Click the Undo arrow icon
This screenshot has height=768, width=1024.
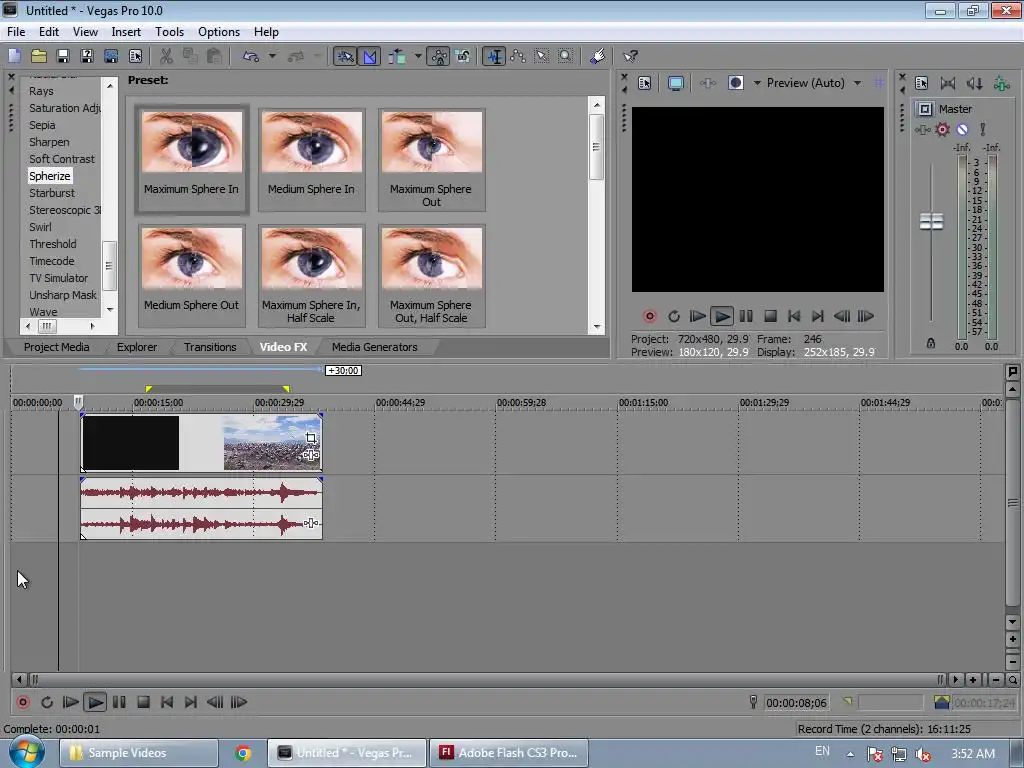251,57
